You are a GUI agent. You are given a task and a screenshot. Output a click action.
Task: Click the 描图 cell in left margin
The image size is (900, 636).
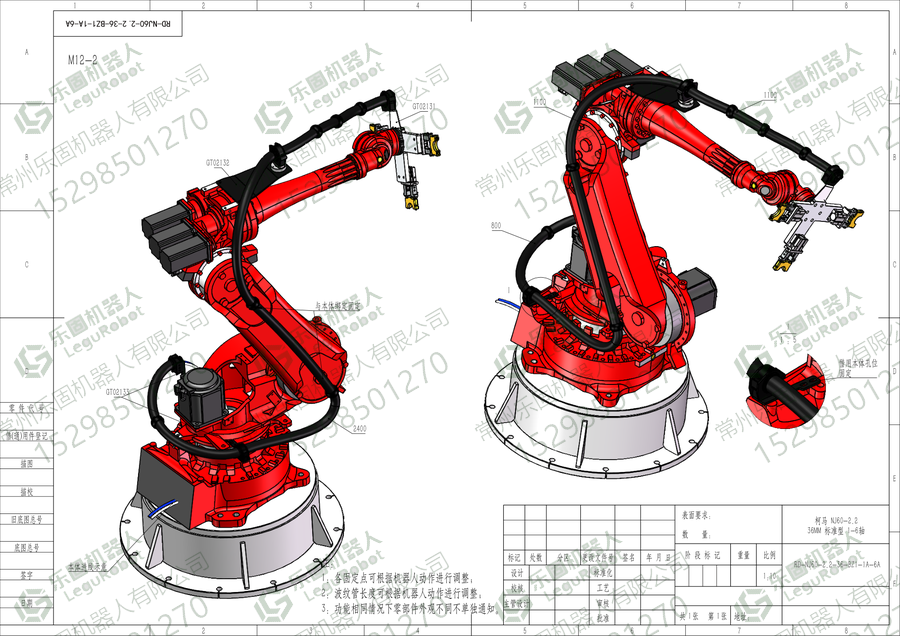coord(27,464)
